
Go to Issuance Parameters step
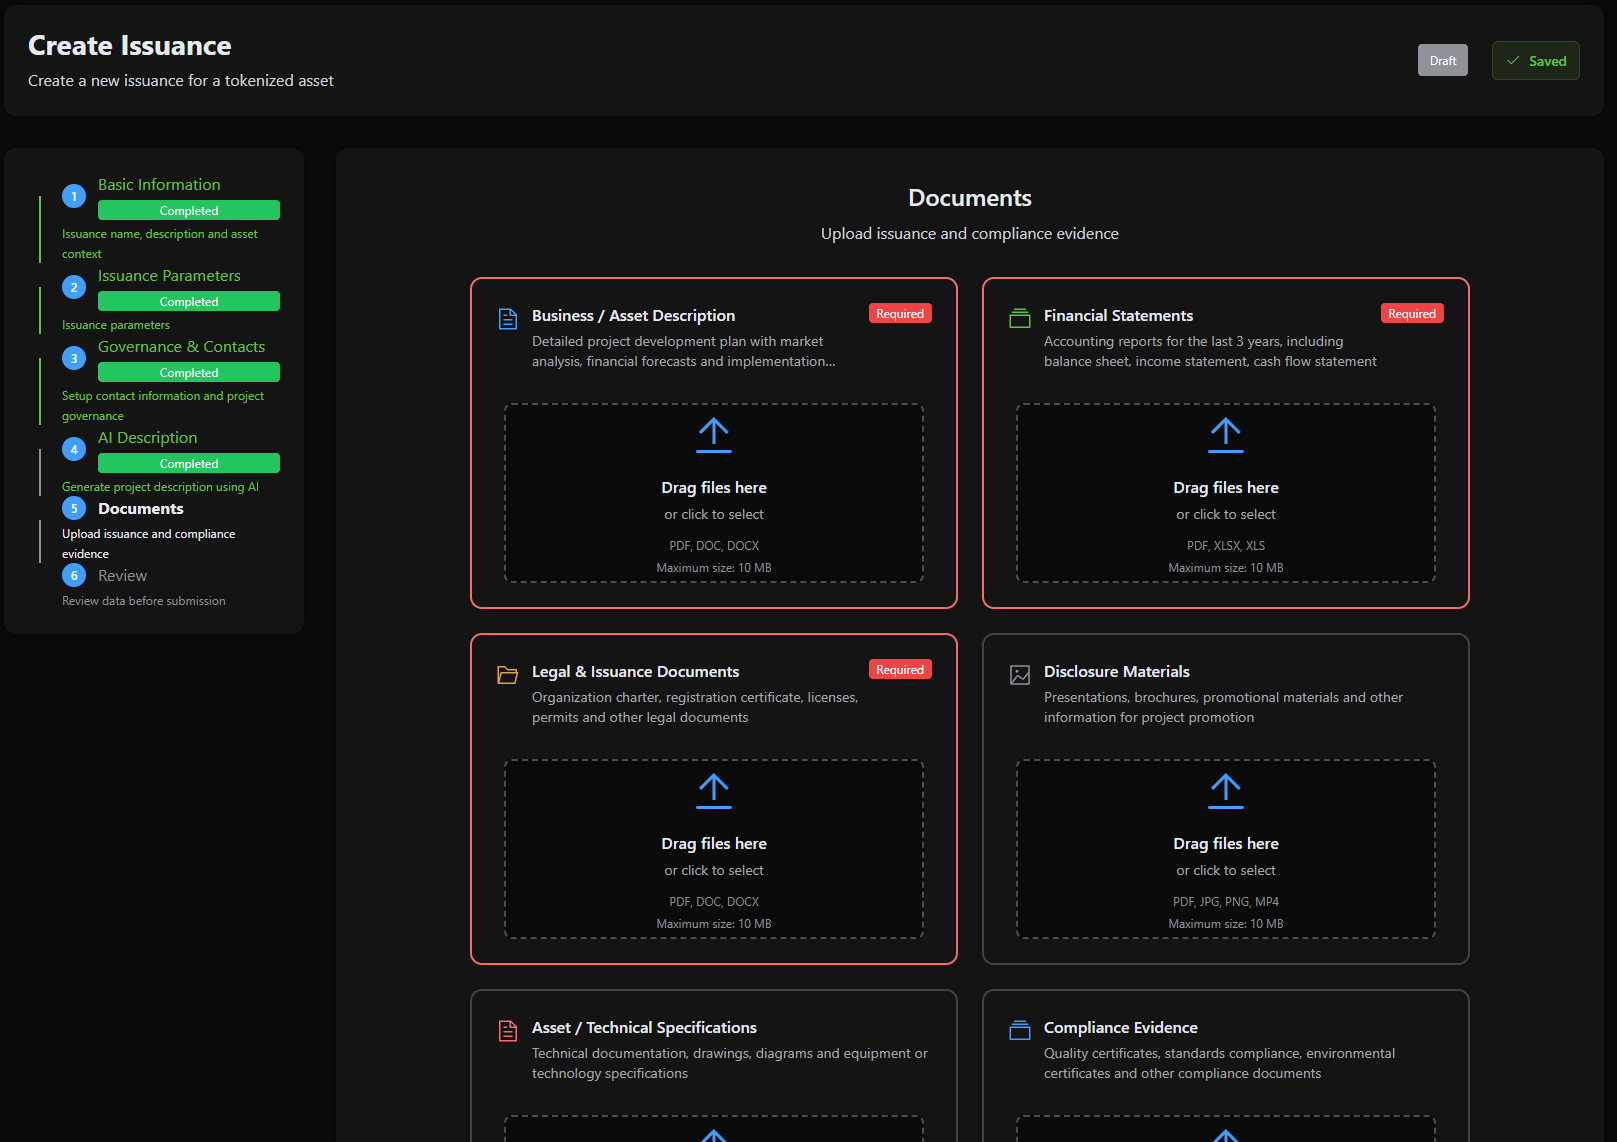169,276
